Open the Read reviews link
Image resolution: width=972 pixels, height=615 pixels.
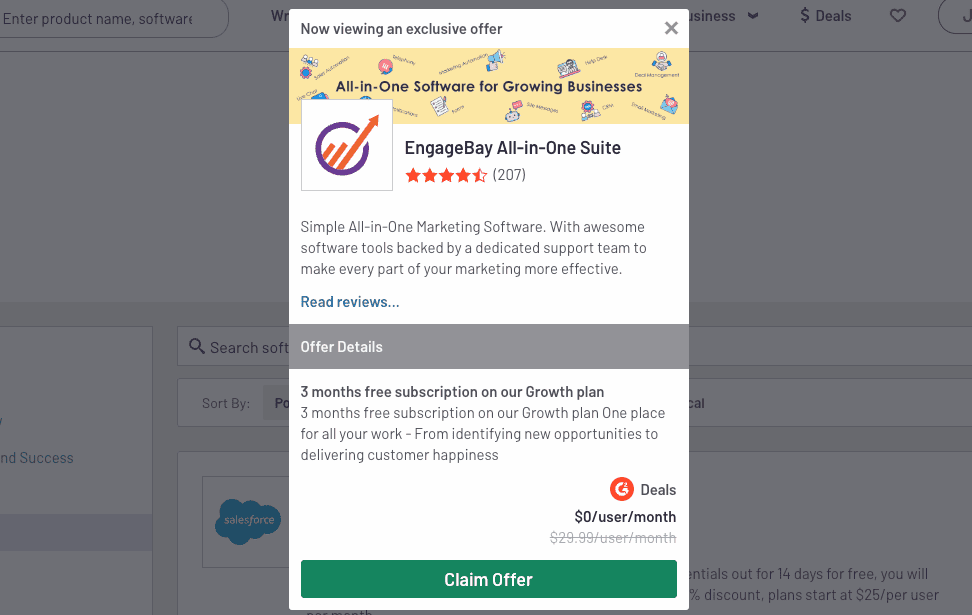pos(350,302)
